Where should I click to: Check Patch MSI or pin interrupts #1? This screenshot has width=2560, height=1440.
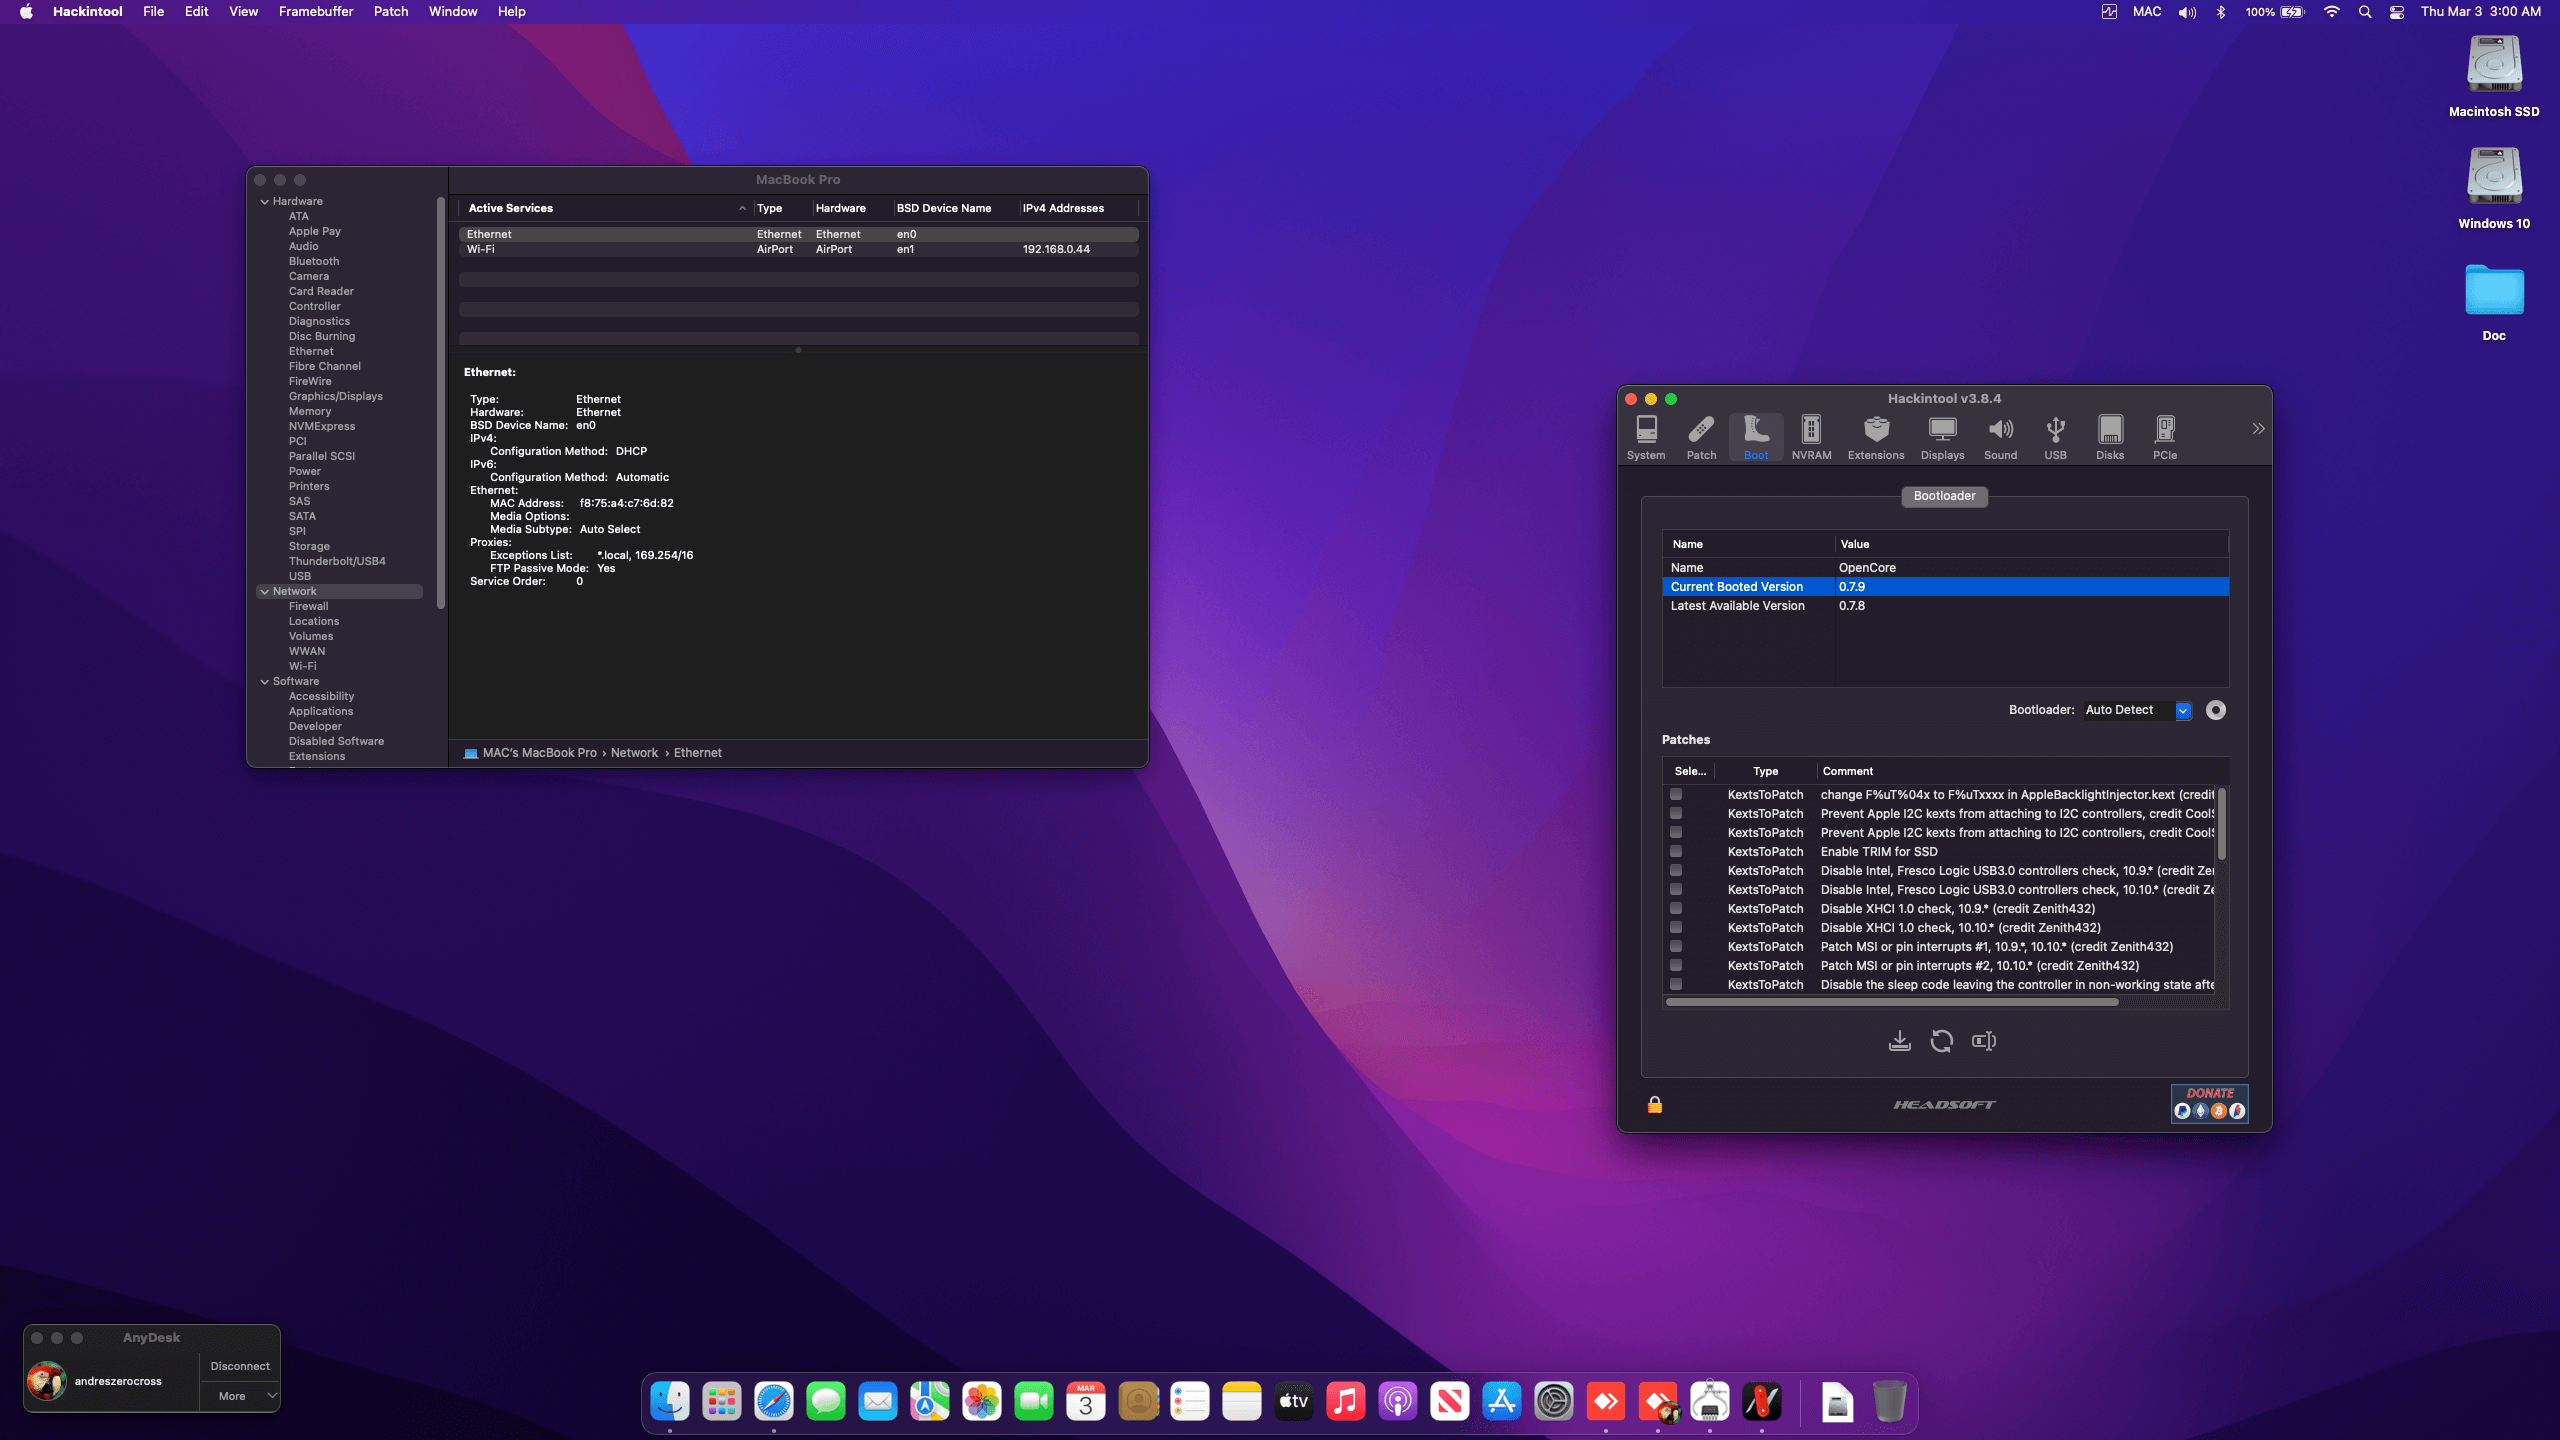point(1676,946)
